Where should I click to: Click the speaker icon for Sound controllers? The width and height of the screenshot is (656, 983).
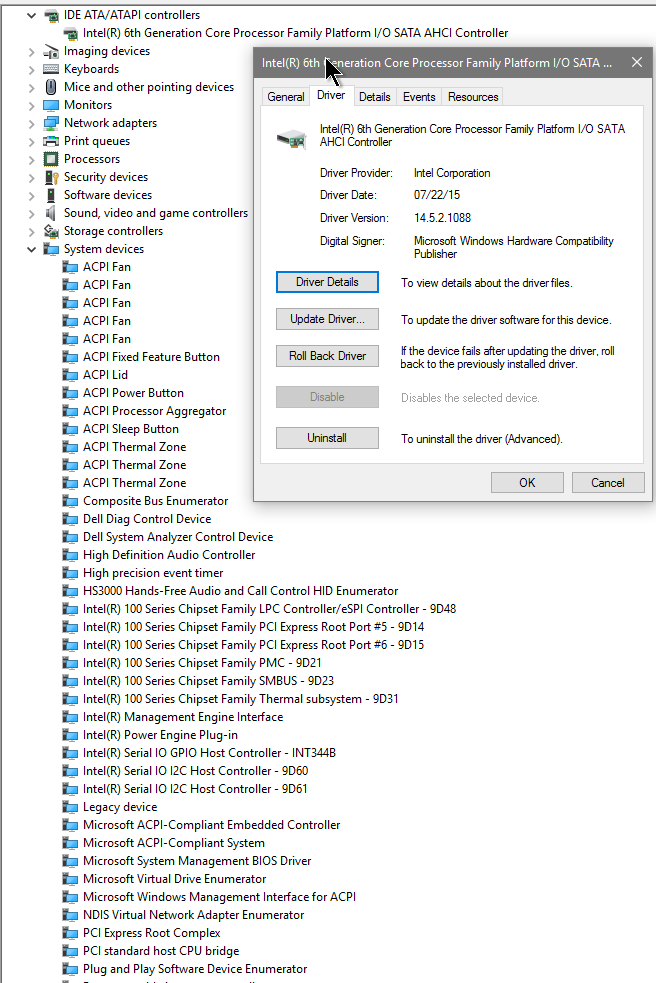click(x=51, y=213)
